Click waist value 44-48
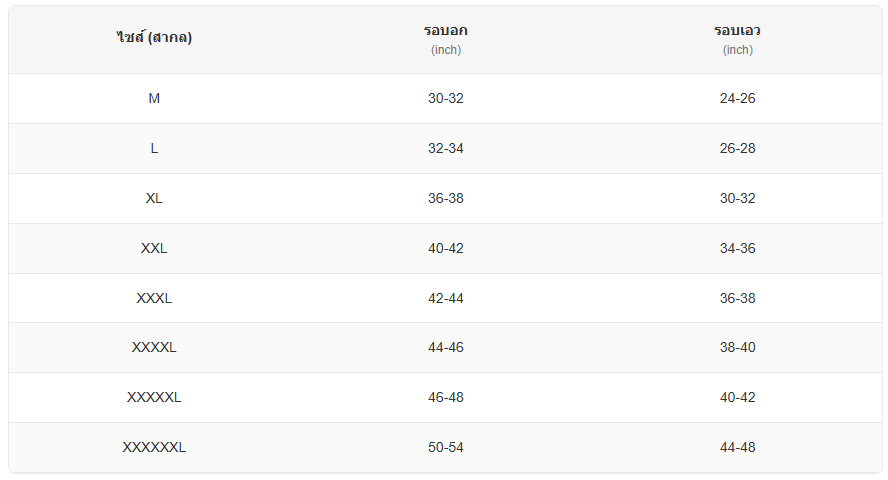This screenshot has height=480, width=888. click(x=738, y=448)
